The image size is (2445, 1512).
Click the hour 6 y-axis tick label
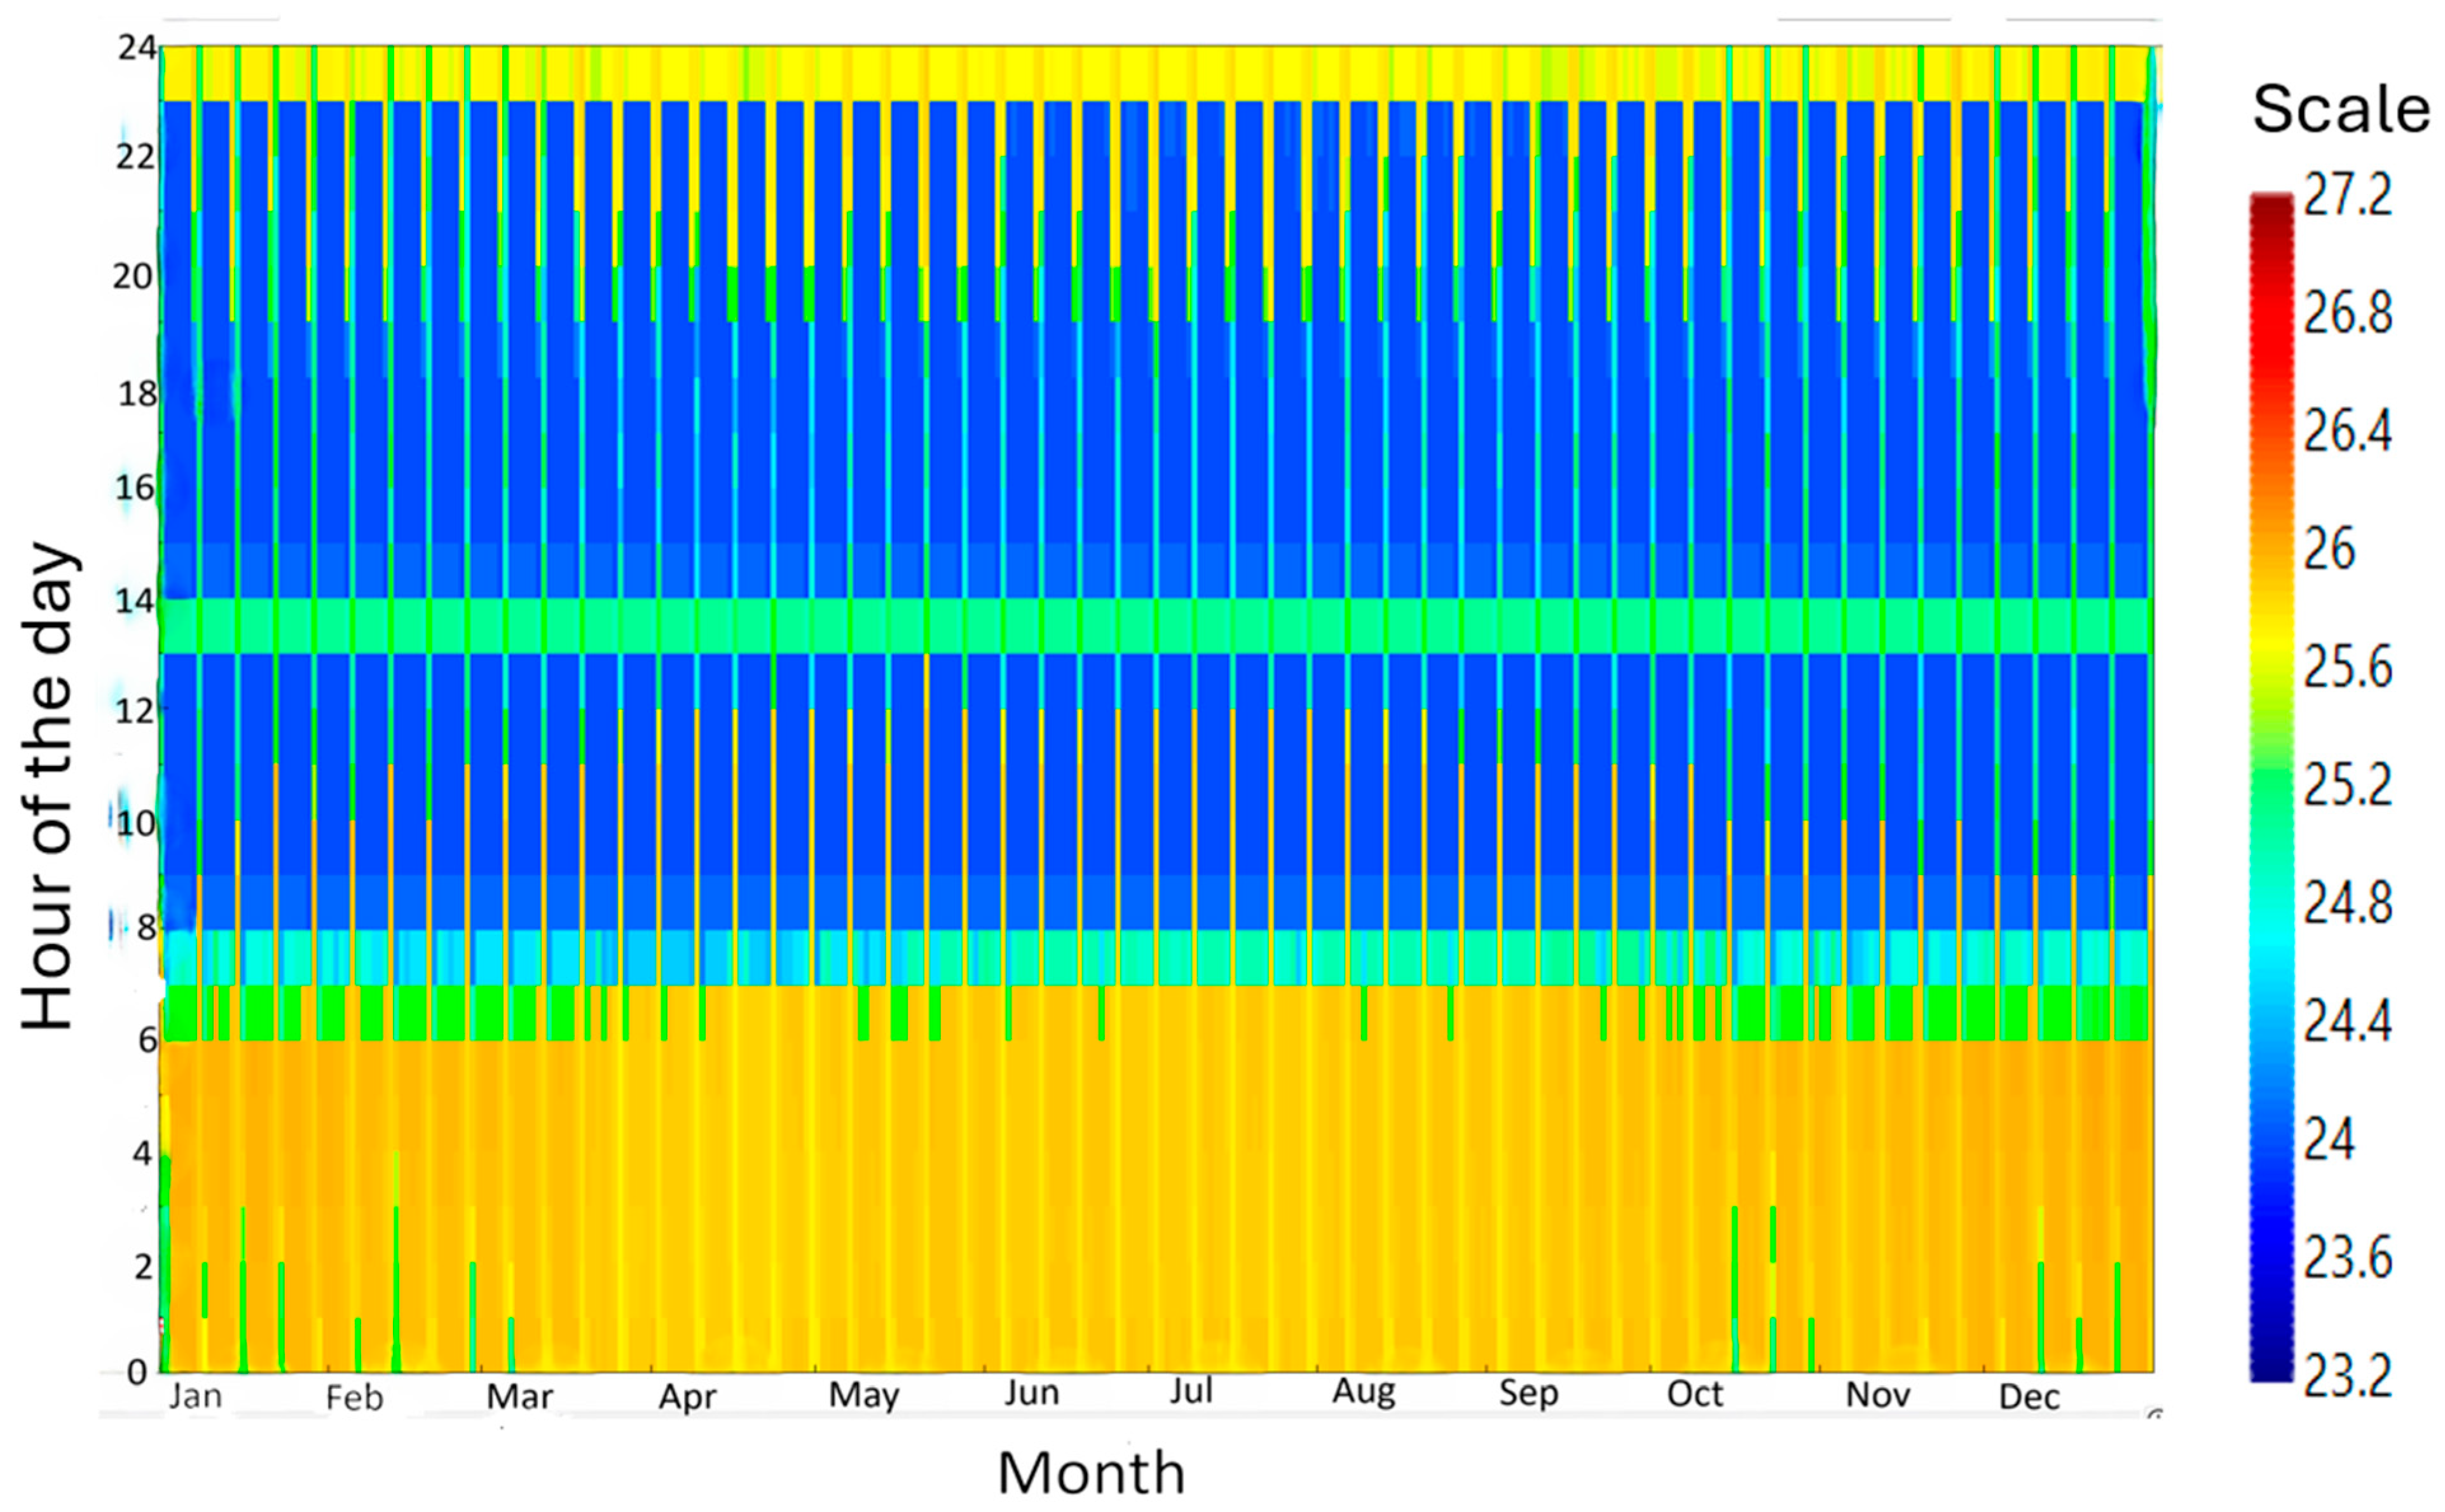pyautogui.click(x=147, y=1040)
